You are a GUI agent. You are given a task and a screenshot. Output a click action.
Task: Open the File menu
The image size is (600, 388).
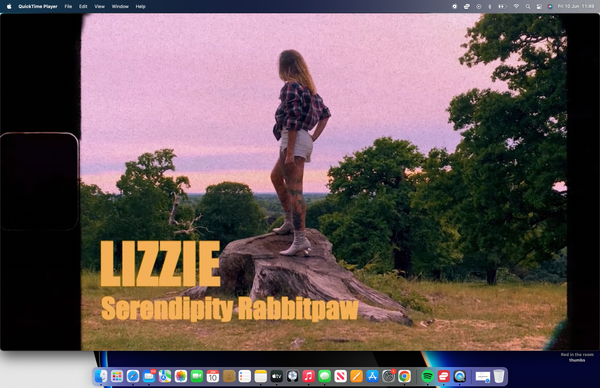[68, 7]
